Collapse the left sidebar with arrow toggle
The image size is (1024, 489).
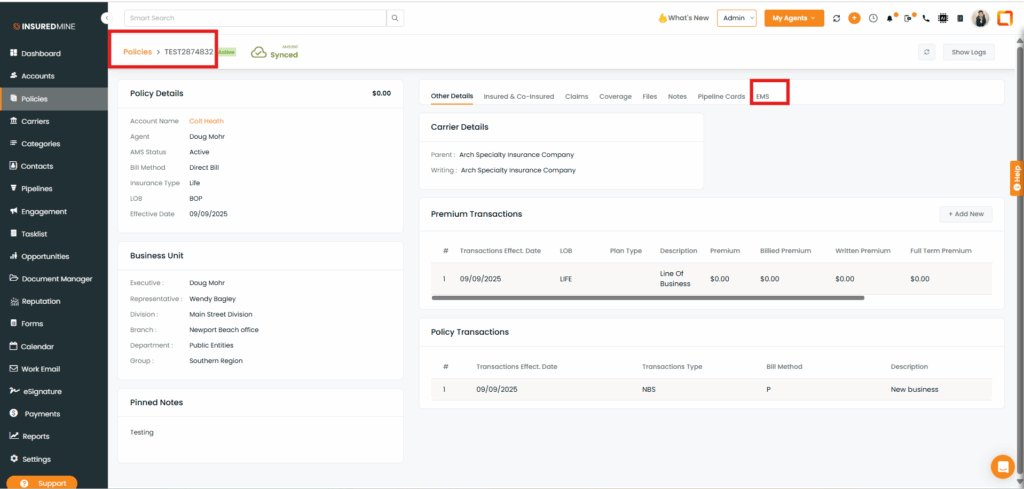(106, 18)
